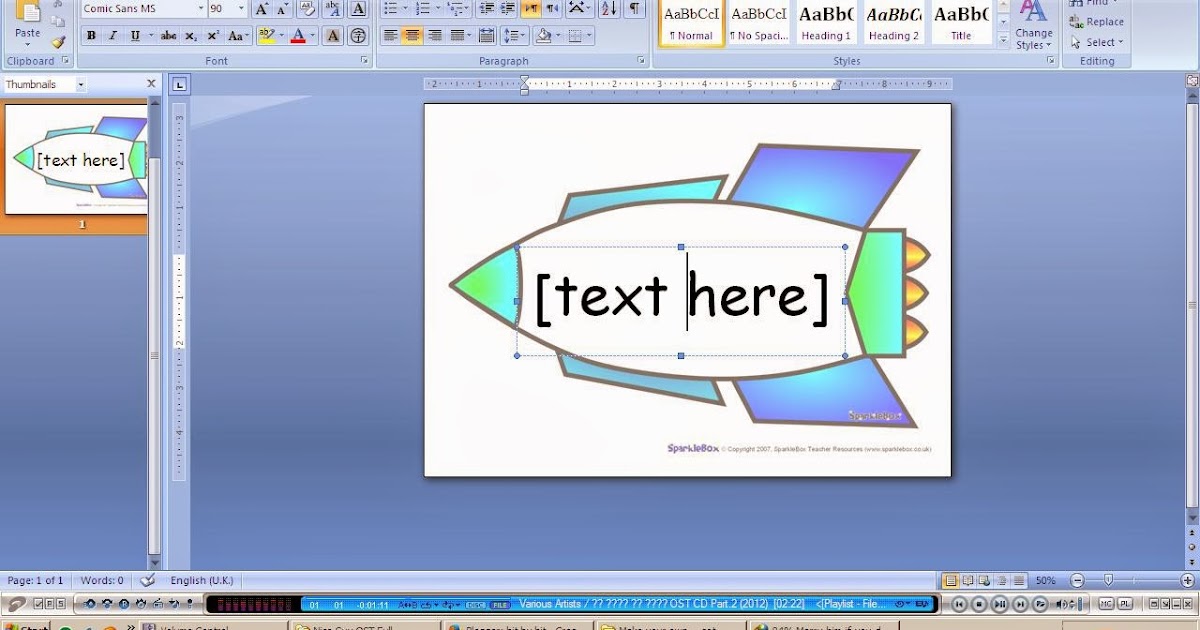Screen dimensions: 1200x630
Task: Click the Character Shading icon
Action: 333,36
